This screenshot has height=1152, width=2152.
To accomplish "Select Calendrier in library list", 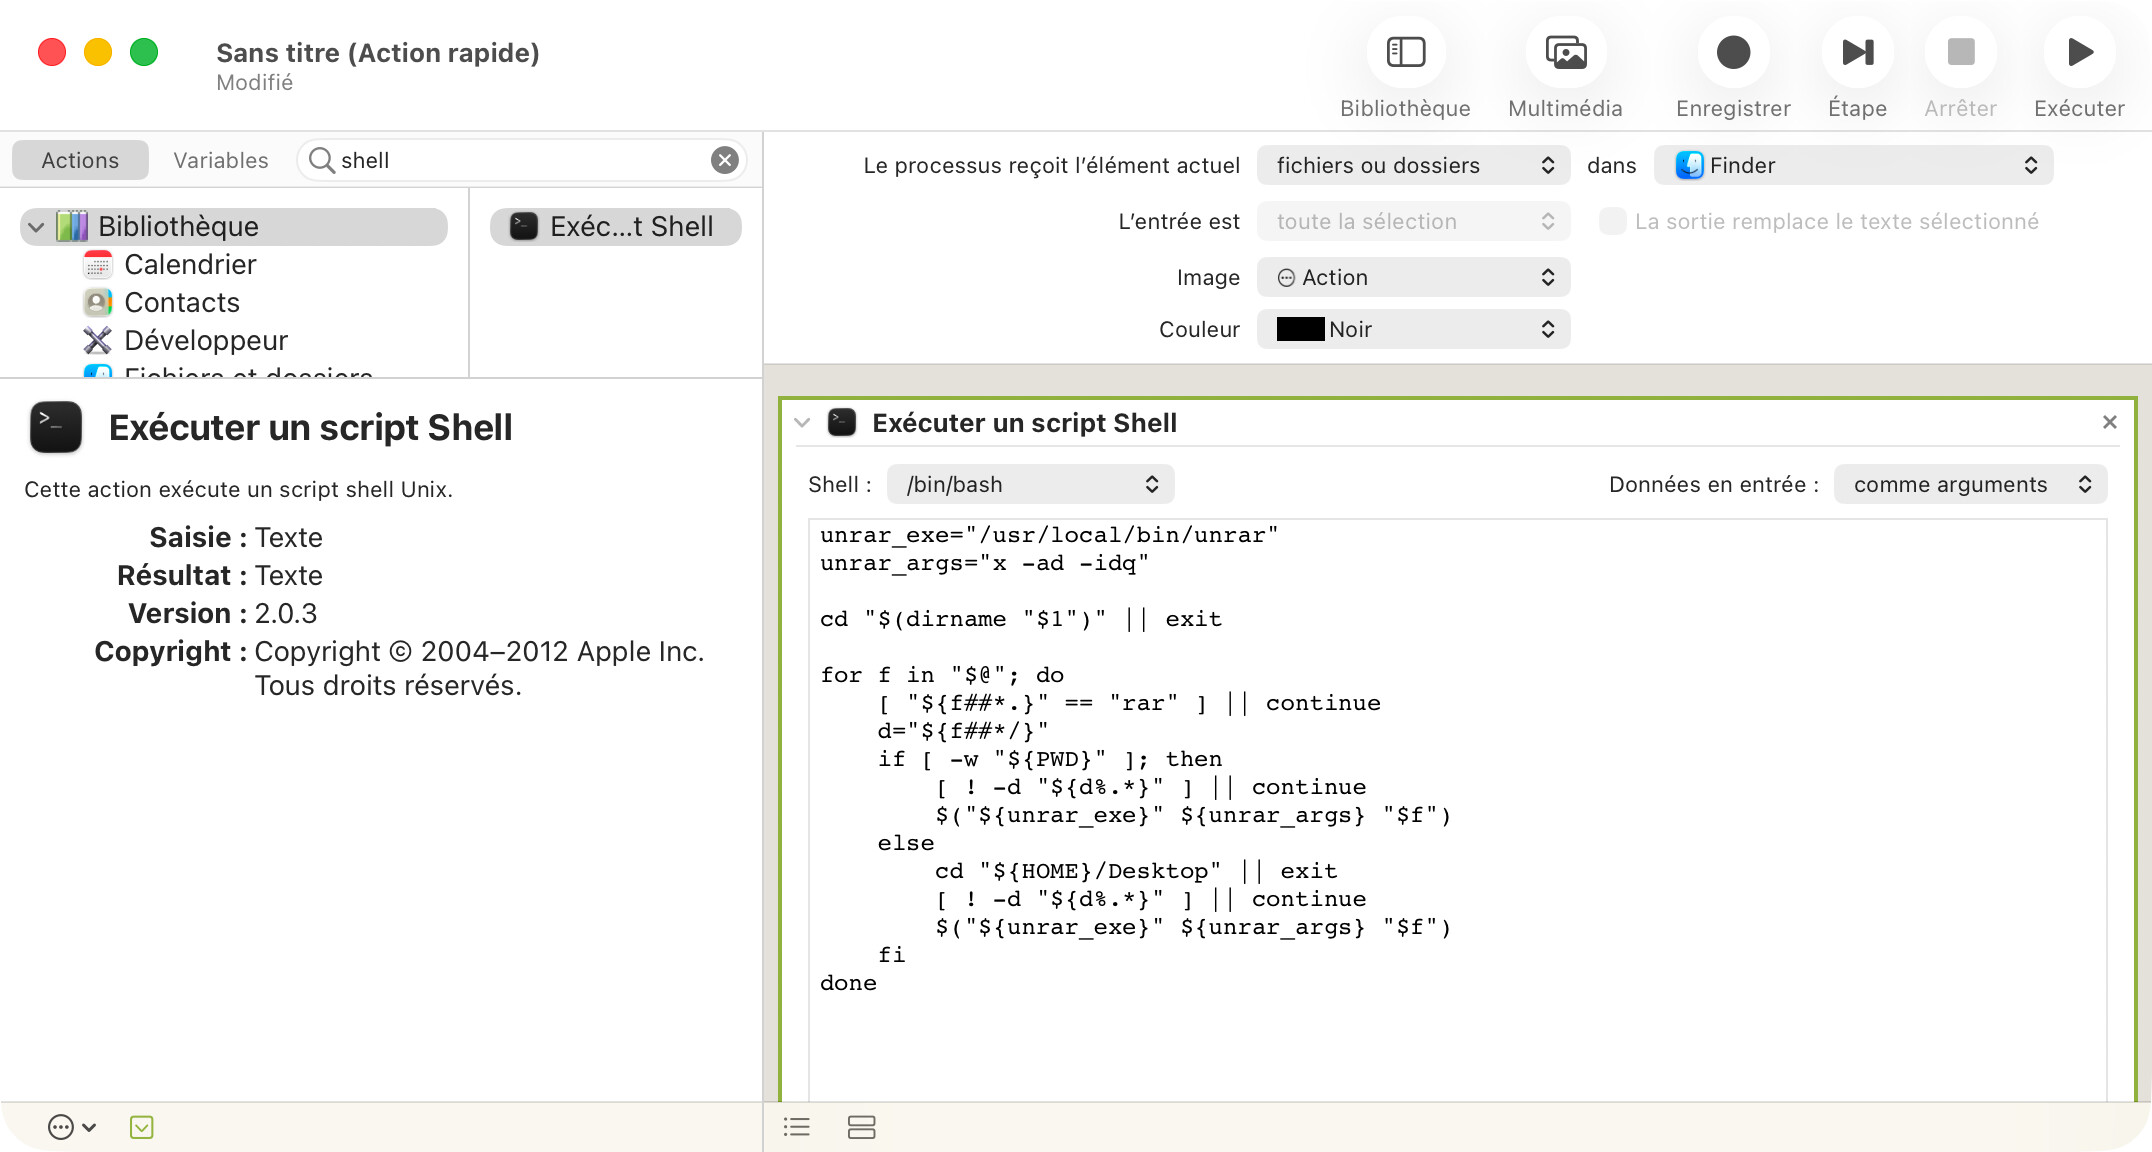I will pyautogui.click(x=190, y=265).
